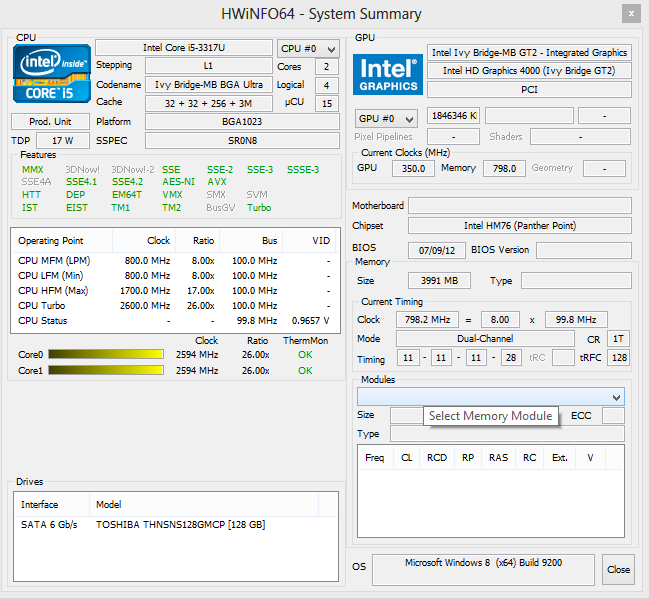The height and width of the screenshot is (599, 649).
Task: Click the greyed-out 3DNow! feature label
Action: [x=82, y=170]
